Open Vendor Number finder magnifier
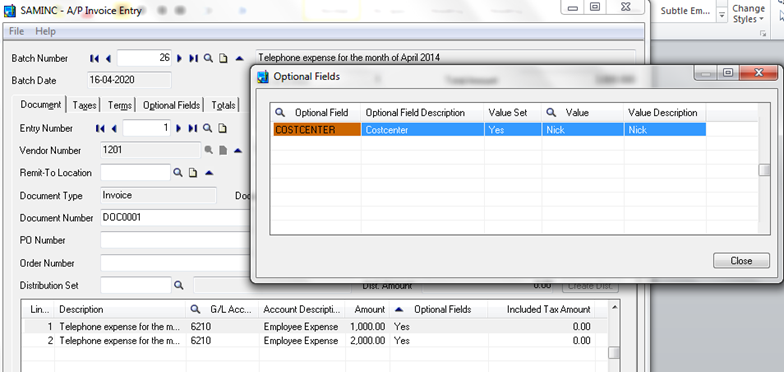This screenshot has width=784, height=372. coord(208,150)
